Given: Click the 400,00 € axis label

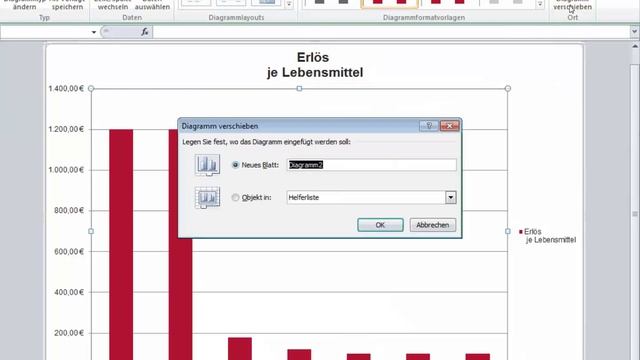Looking at the screenshot, I should [69, 292].
